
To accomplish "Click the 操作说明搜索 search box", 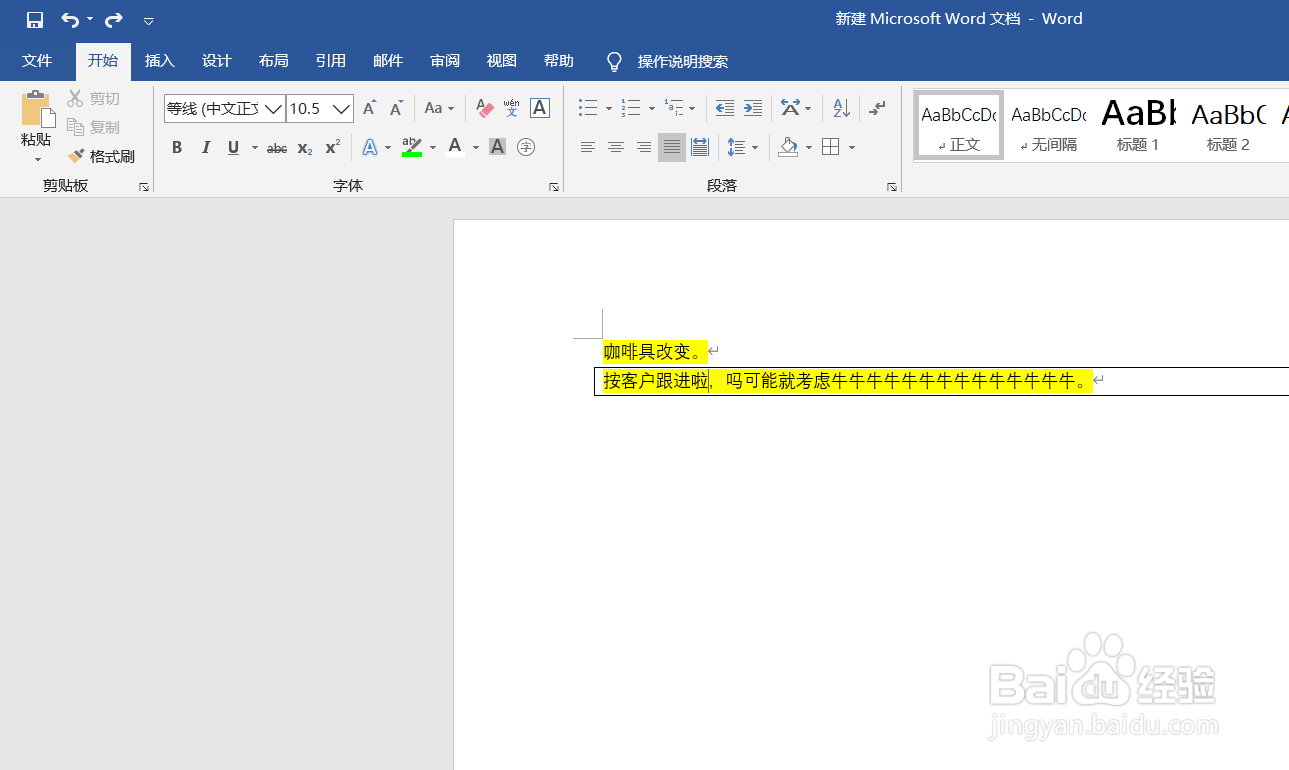I will tap(683, 62).
